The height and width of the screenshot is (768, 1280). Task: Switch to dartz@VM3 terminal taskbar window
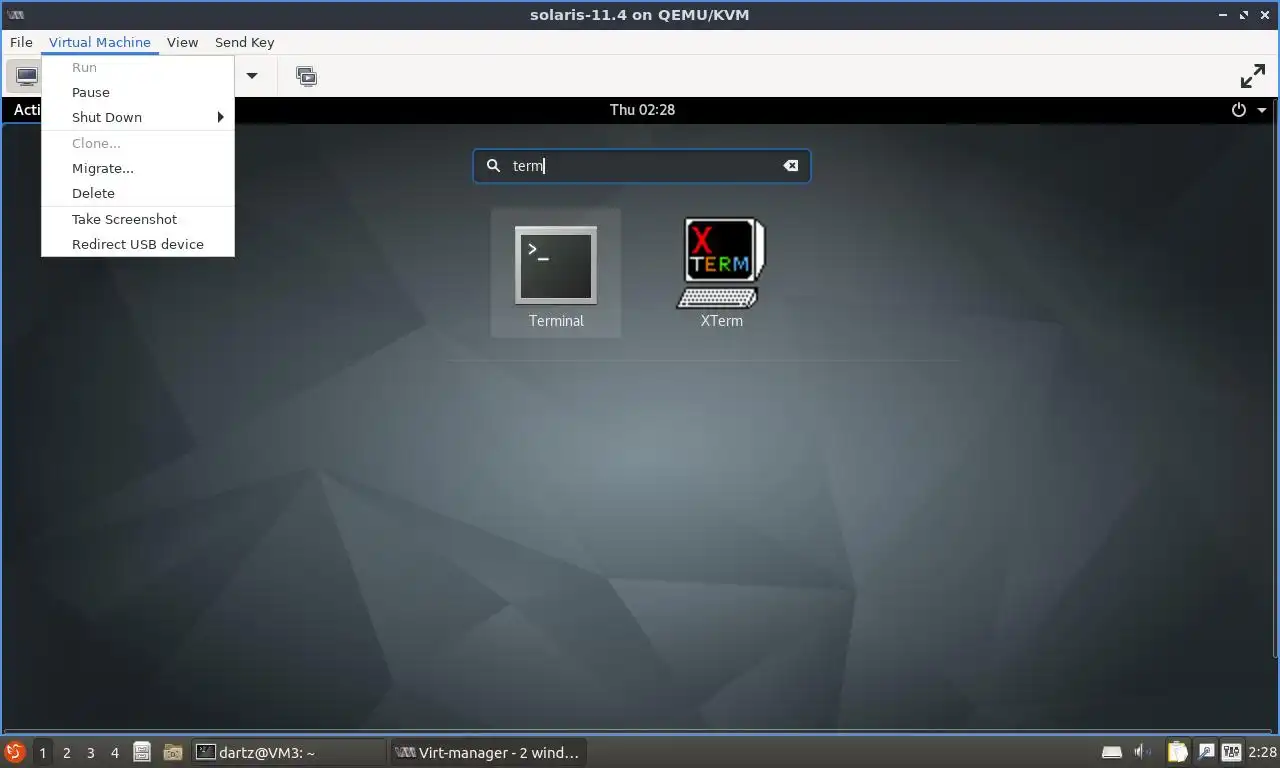pos(288,752)
